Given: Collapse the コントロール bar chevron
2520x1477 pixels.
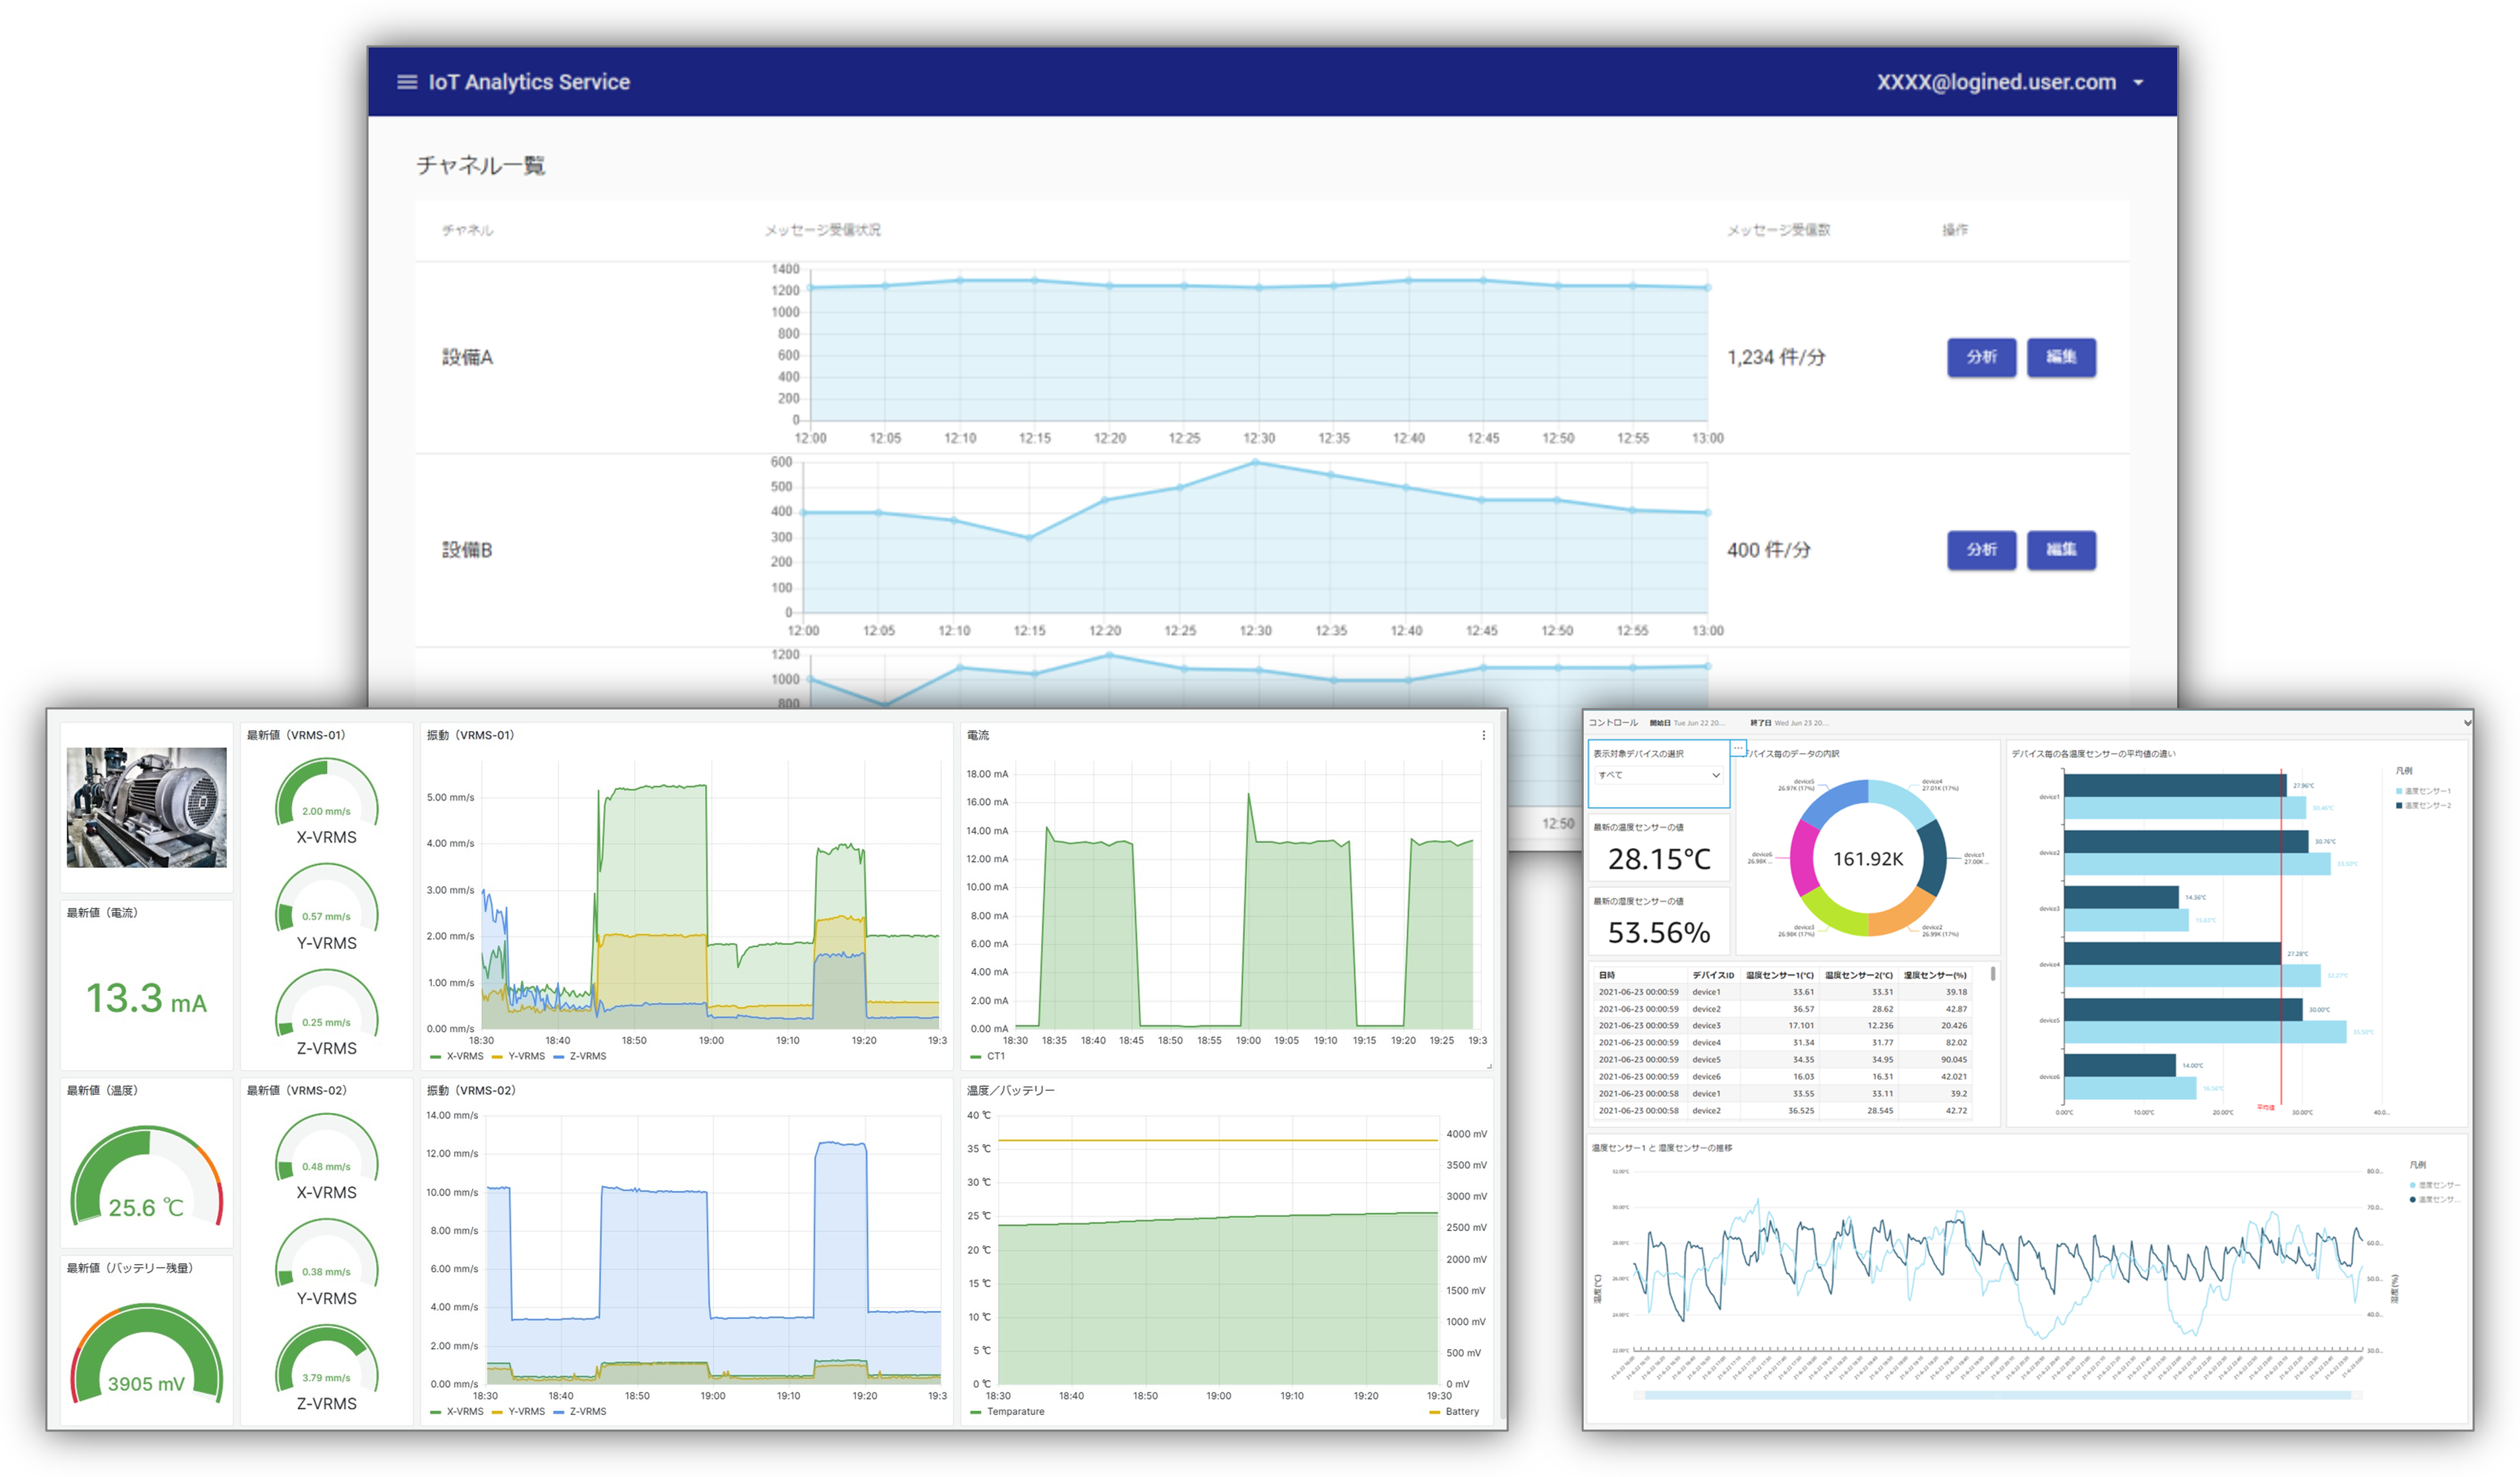Looking at the screenshot, I should [x=2467, y=722].
